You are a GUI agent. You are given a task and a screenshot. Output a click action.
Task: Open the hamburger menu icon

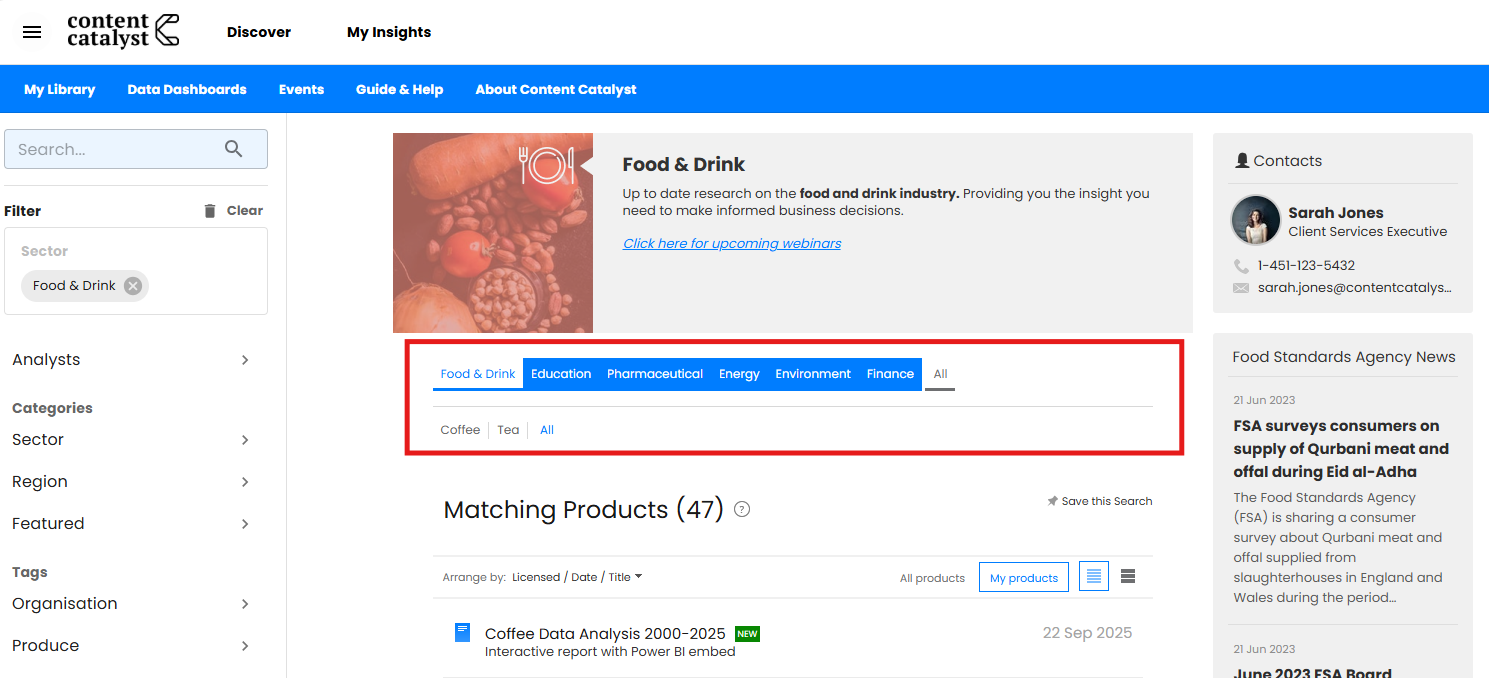point(32,32)
